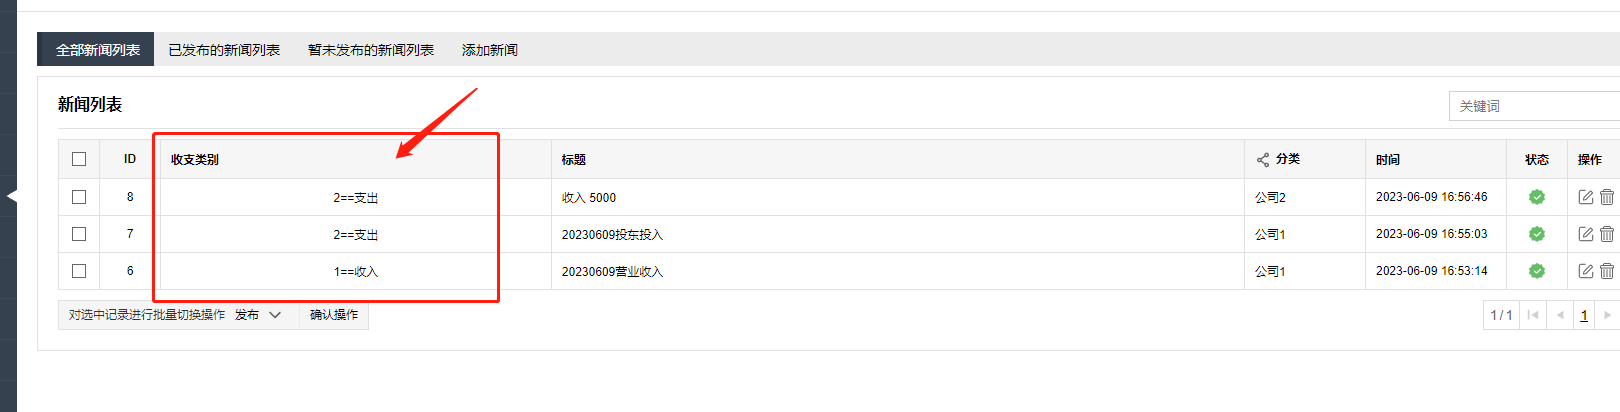Delete record ID 8 using its trash icon
Image resolution: width=1620 pixels, height=412 pixels.
click(1607, 197)
